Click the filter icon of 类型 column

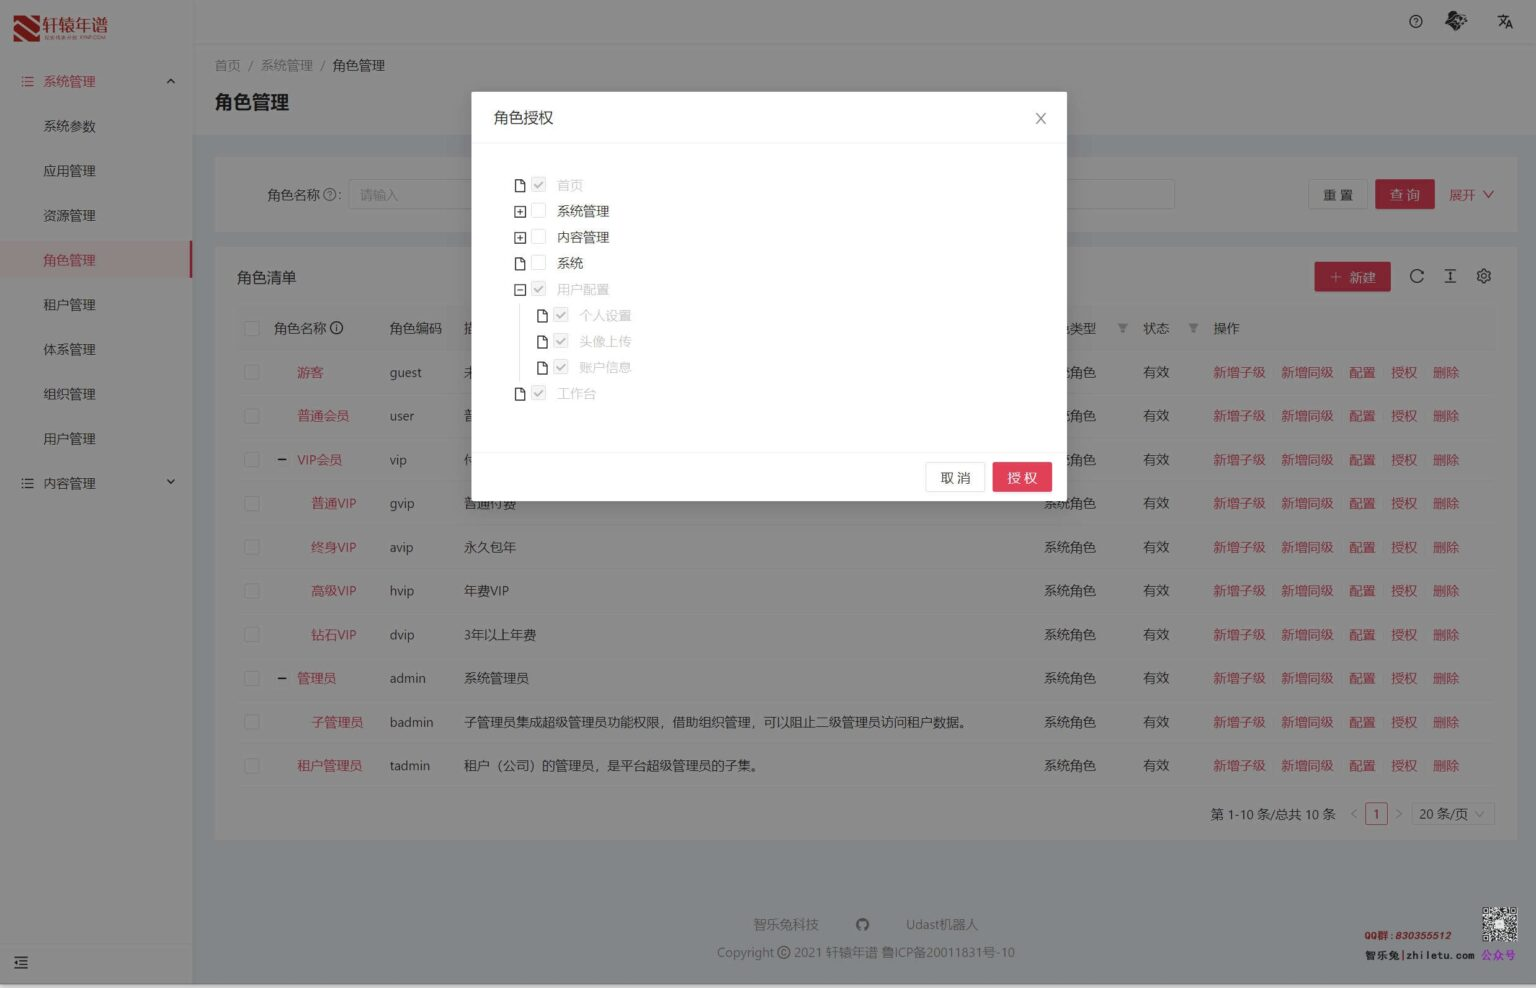click(x=1122, y=328)
